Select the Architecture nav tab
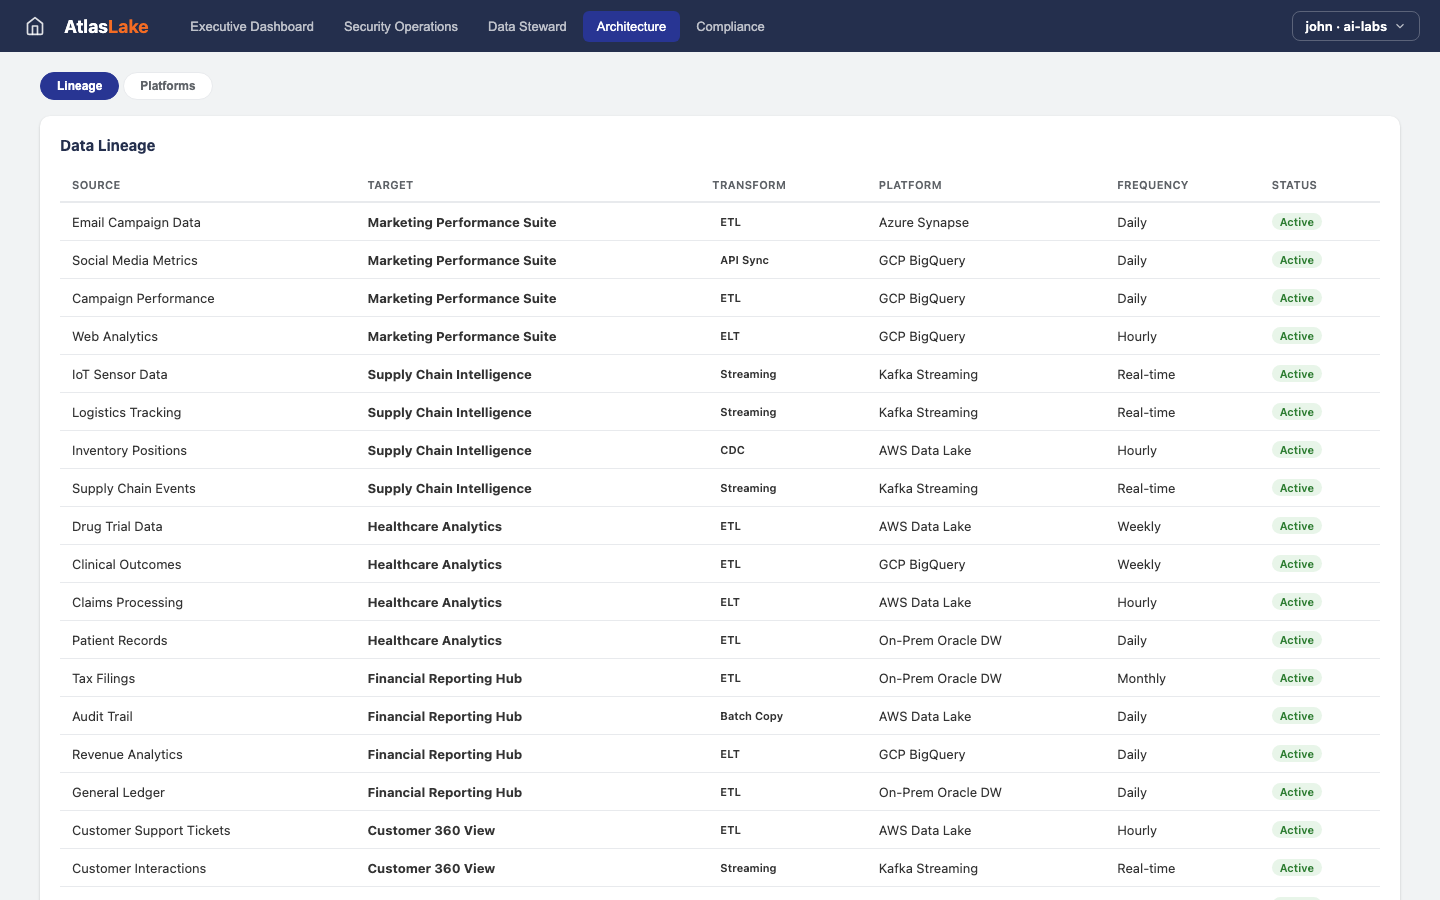 click(x=631, y=26)
